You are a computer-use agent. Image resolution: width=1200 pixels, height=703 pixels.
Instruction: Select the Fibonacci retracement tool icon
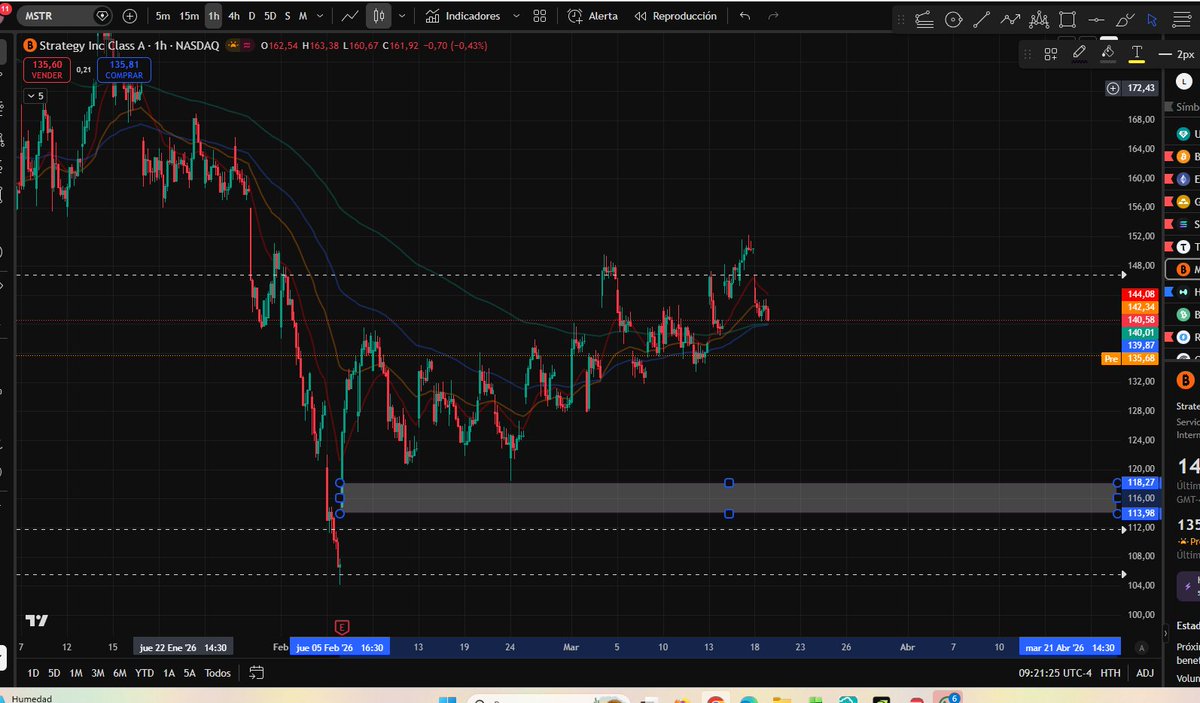click(x=924, y=20)
